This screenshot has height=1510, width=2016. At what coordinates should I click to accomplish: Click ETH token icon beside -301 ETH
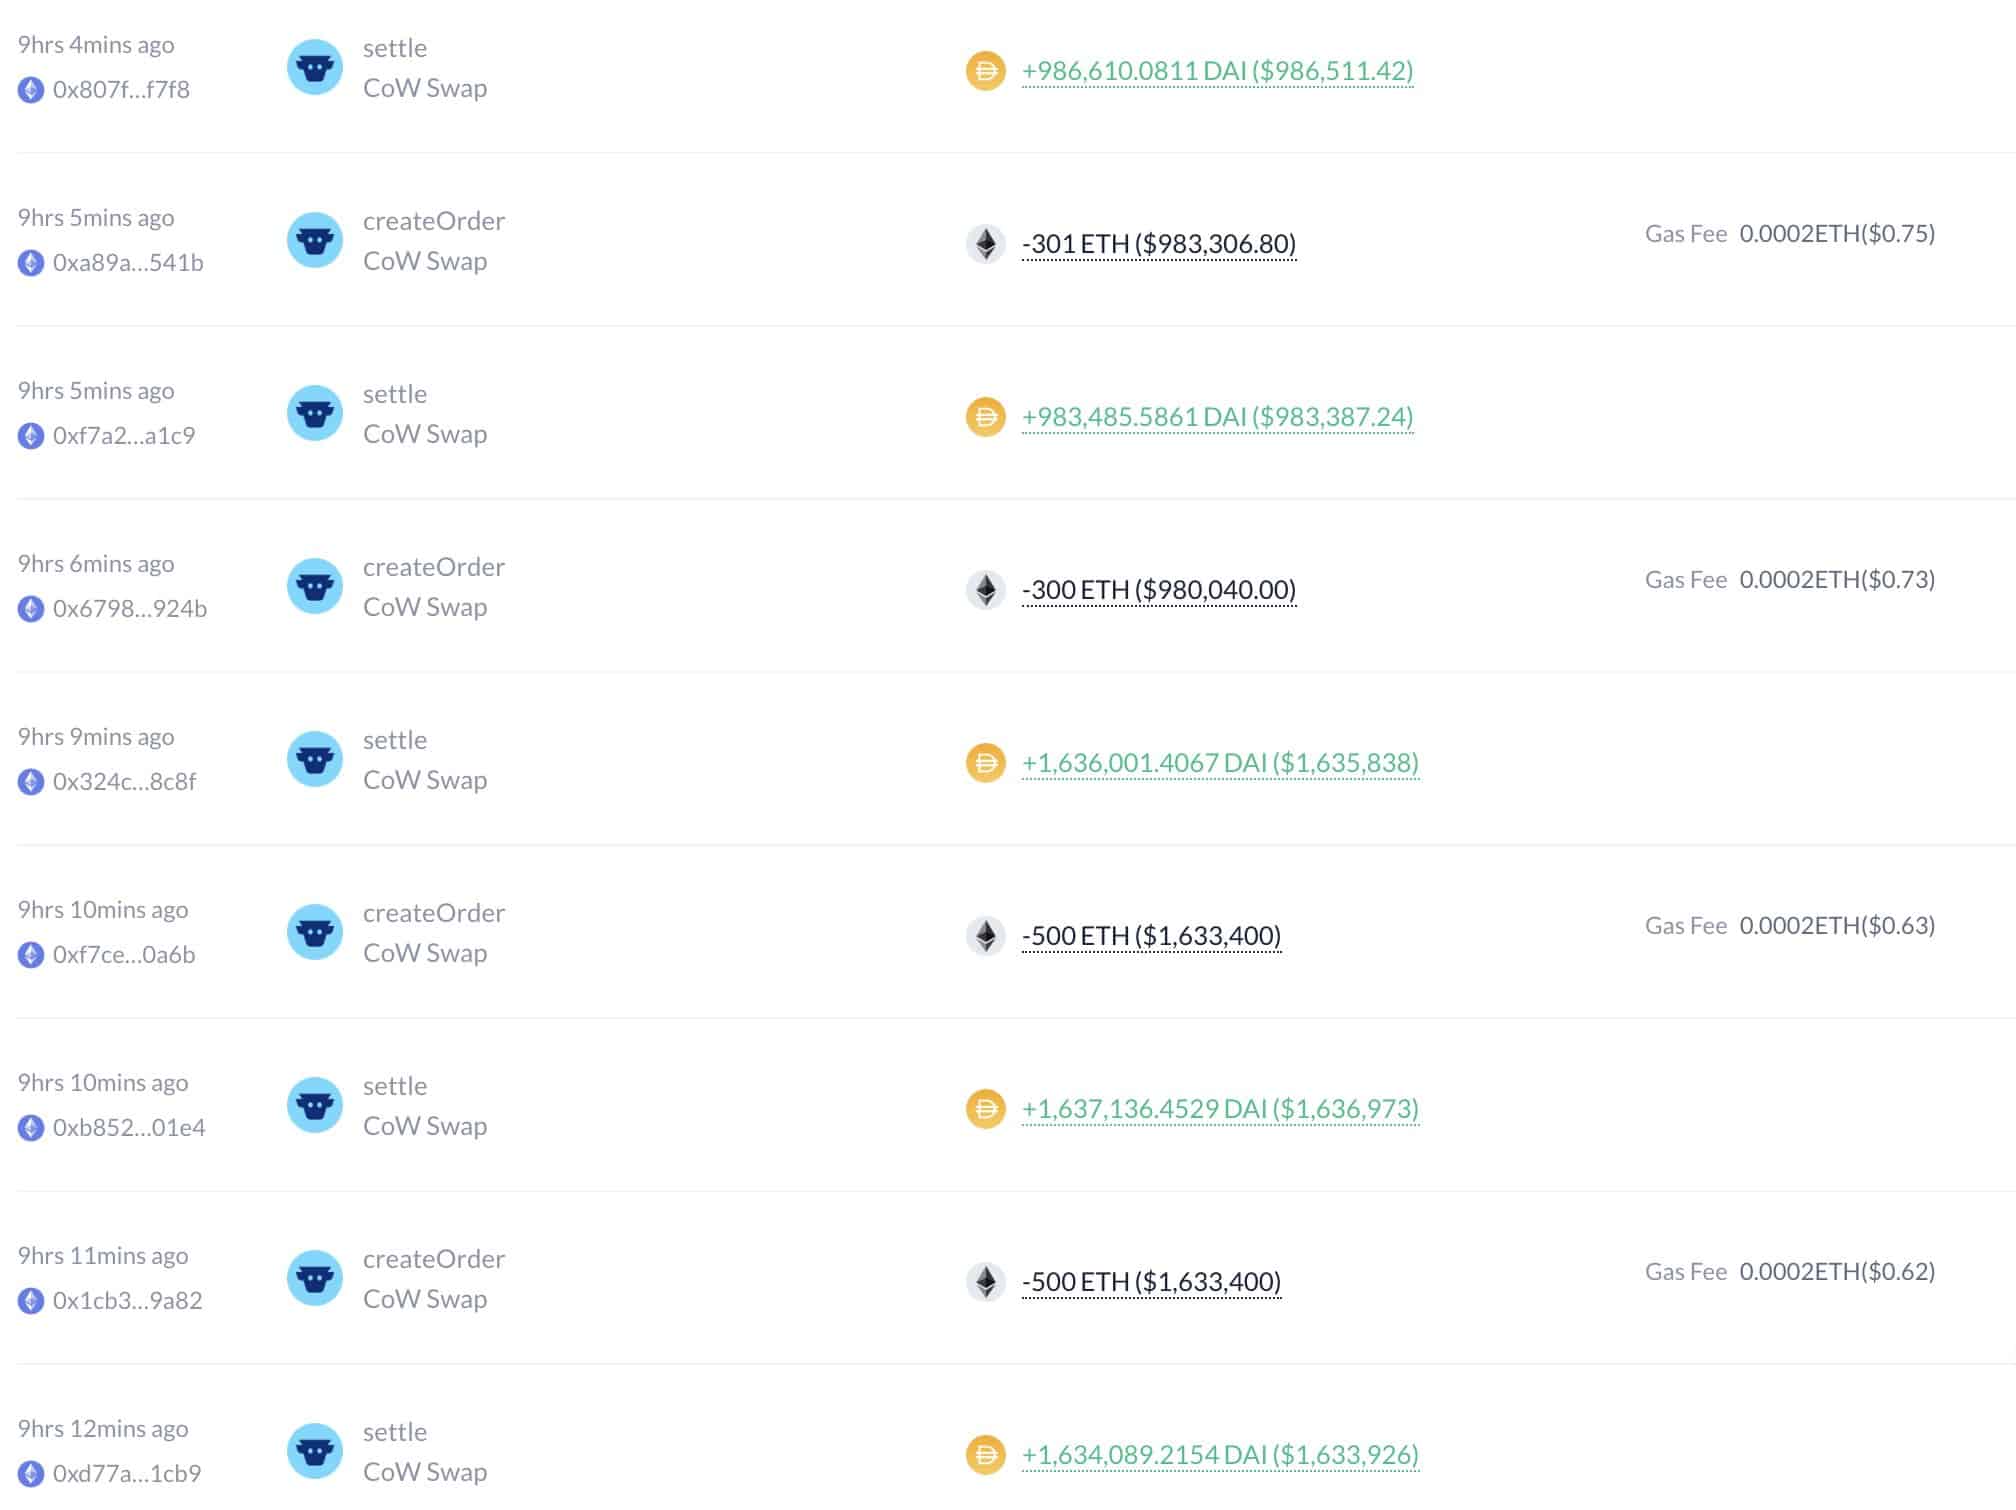(x=985, y=244)
